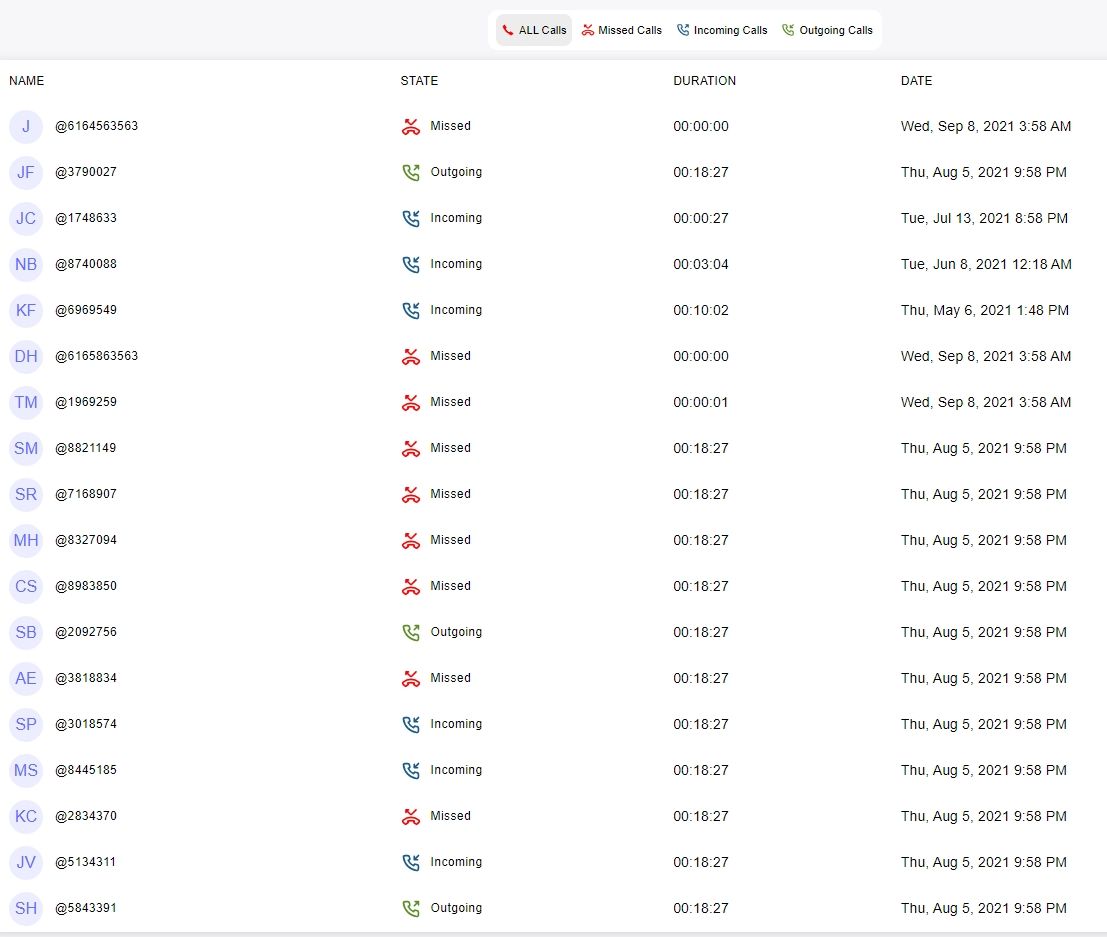Click the DATE column header

pos(916,80)
